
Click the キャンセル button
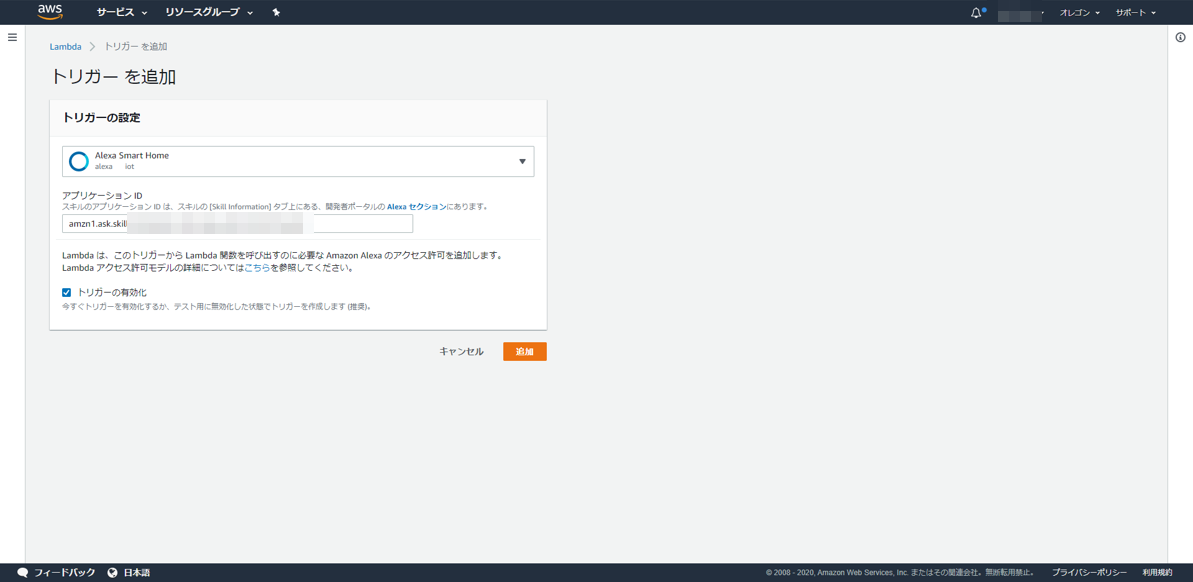(x=461, y=351)
